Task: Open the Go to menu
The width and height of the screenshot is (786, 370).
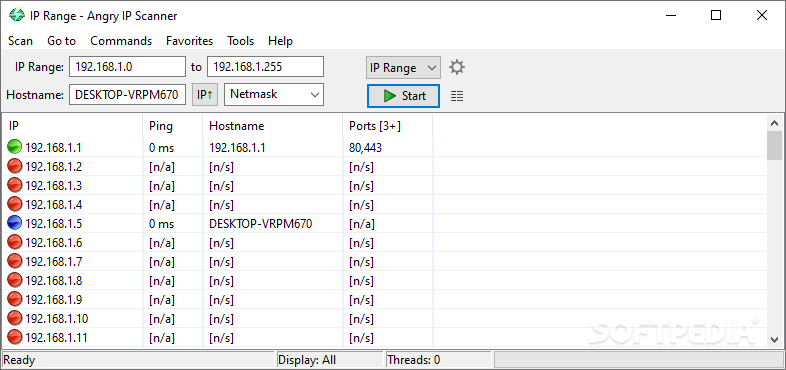Action: click(x=62, y=41)
